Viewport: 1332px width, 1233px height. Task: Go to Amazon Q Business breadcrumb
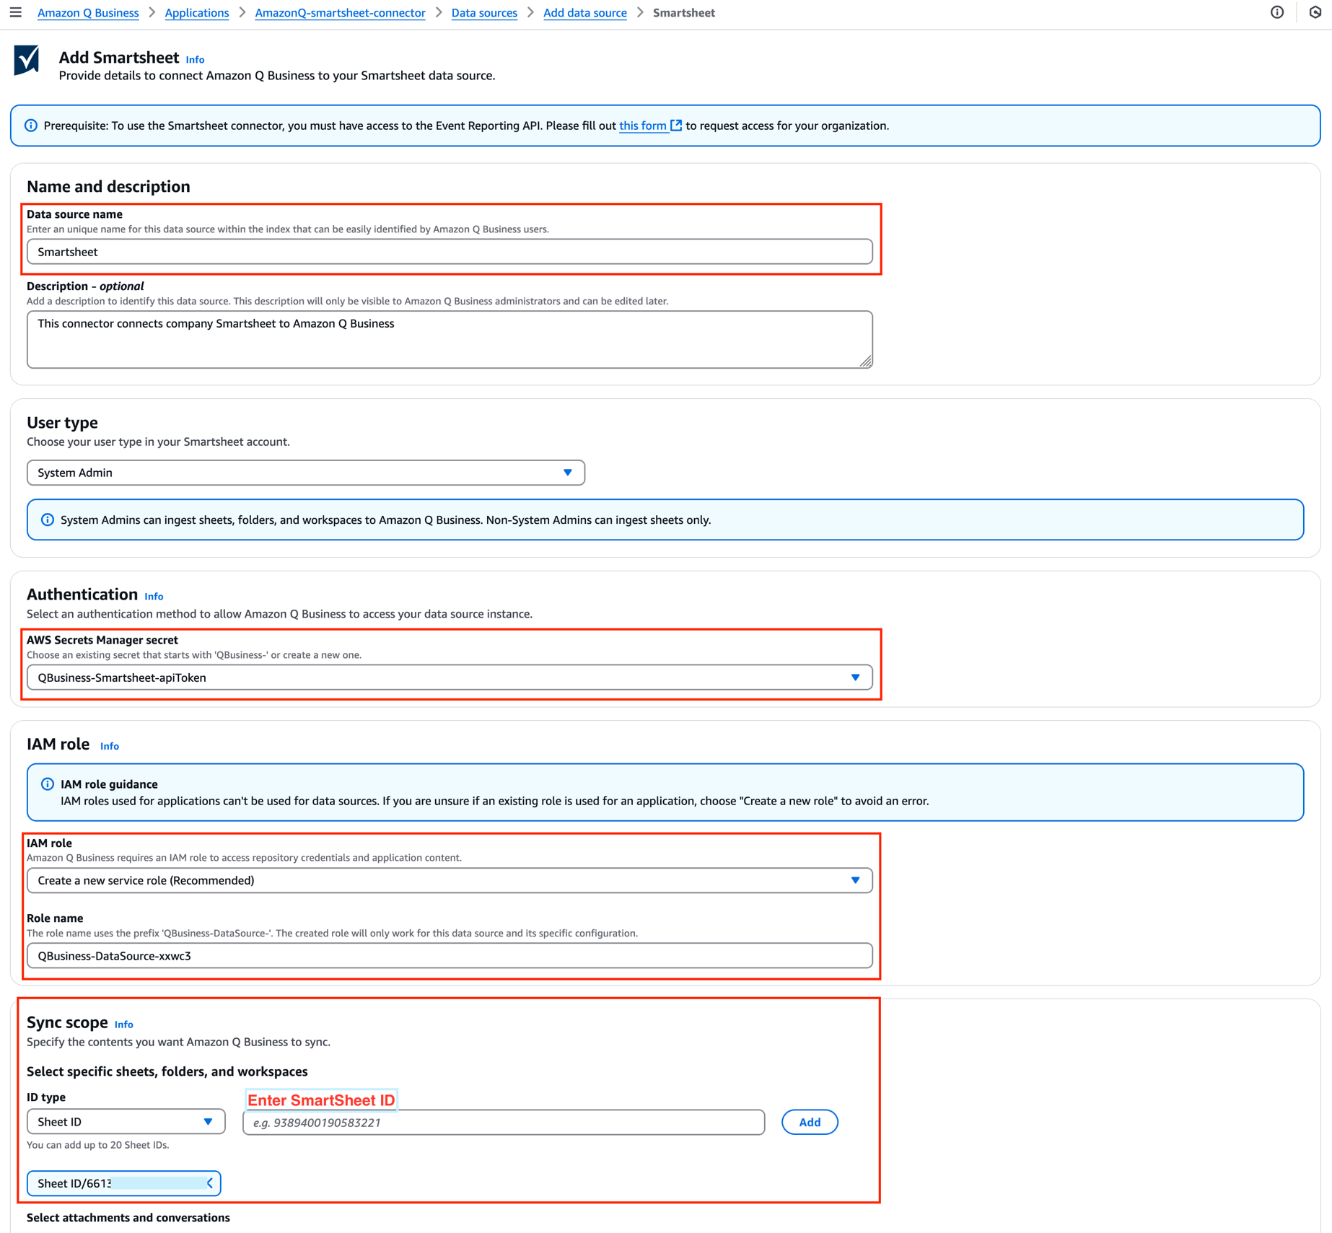point(88,13)
